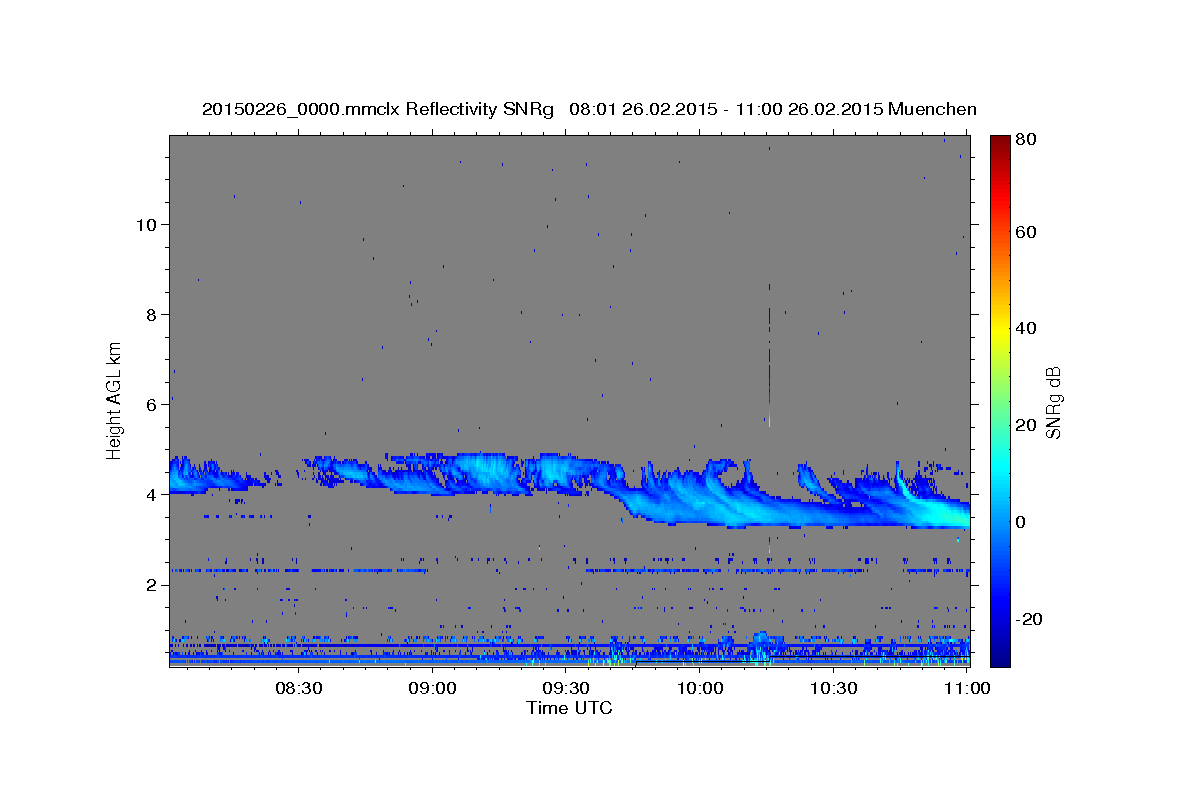The height and width of the screenshot is (800, 1200).
Task: Click the 'Muenchen' location label in the title
Action: tap(932, 109)
